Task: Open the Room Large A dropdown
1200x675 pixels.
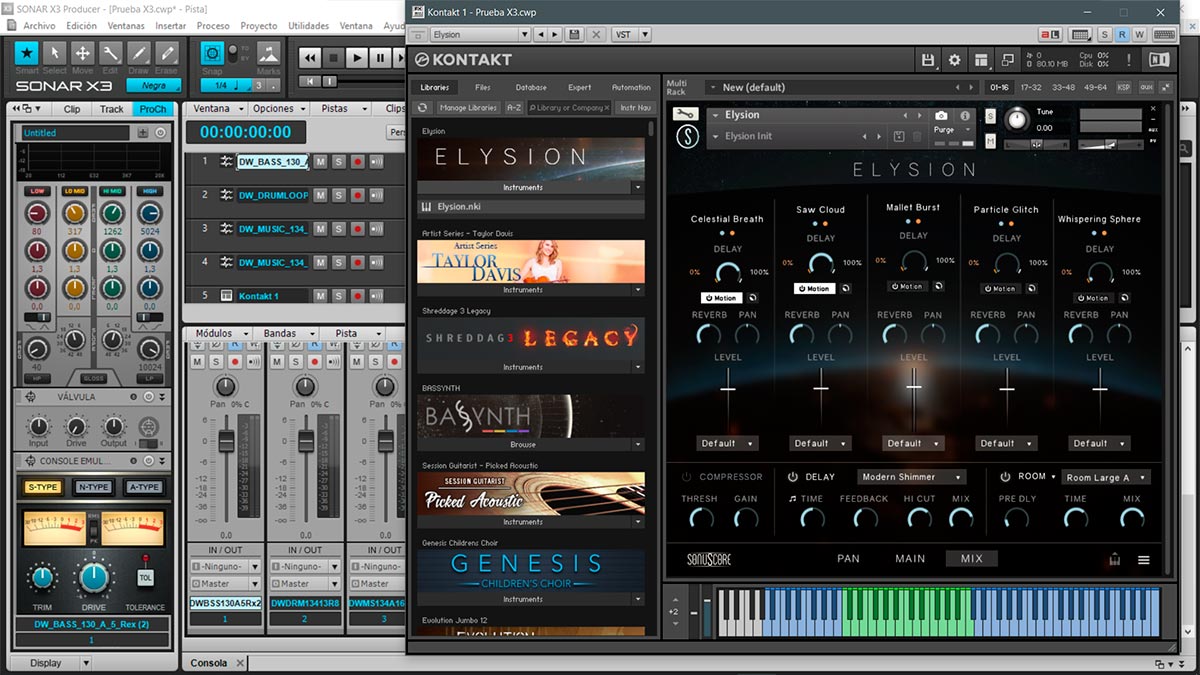Action: [x=1105, y=477]
